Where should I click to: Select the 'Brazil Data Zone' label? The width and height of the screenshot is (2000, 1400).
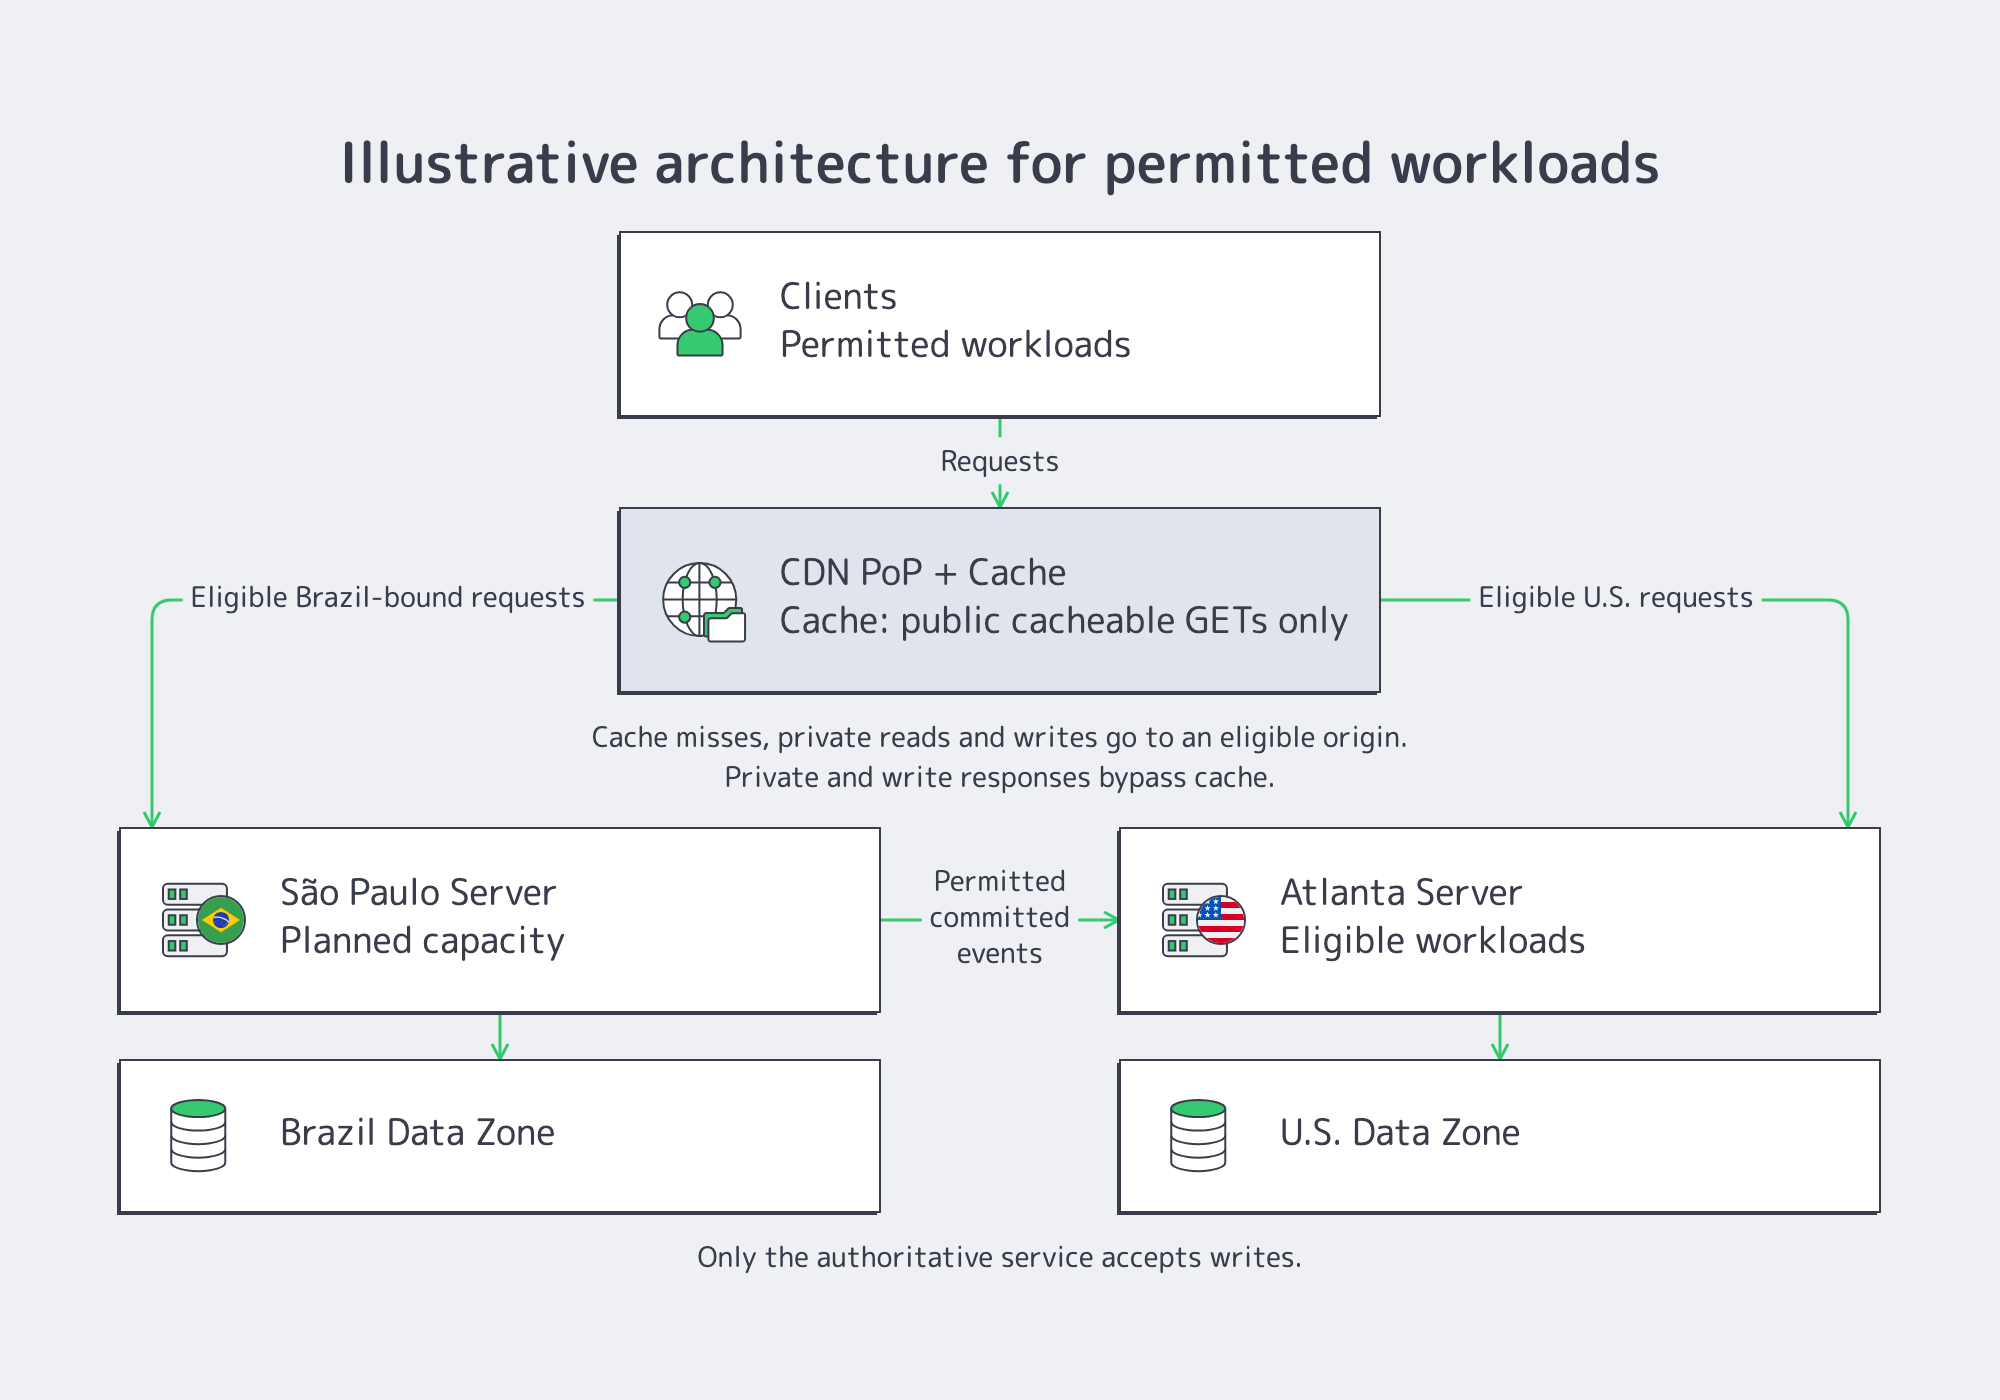[x=417, y=1132]
